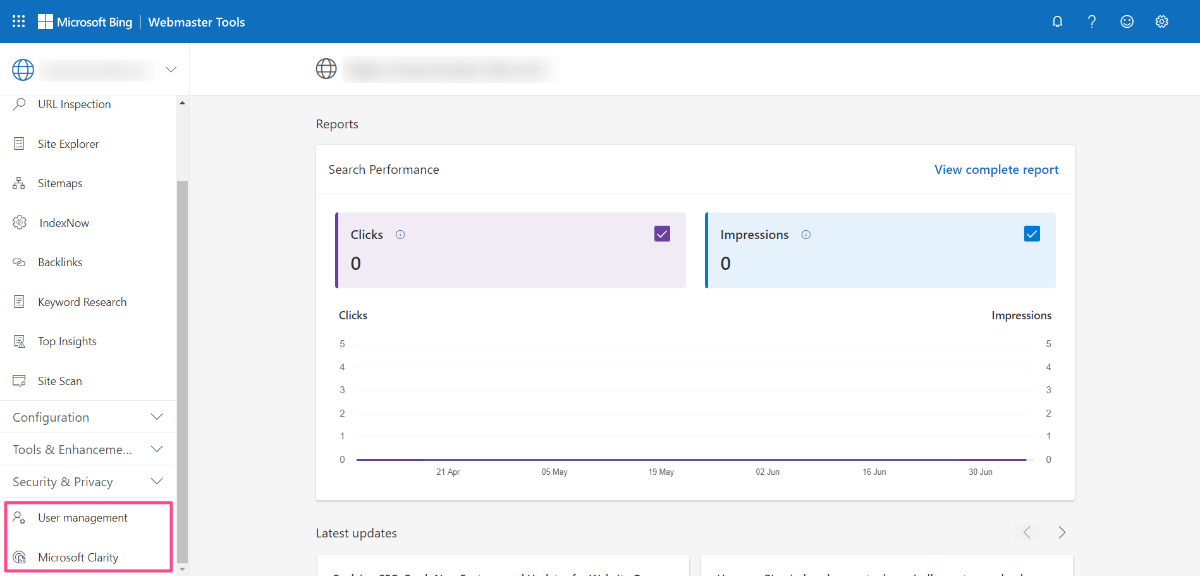The image size is (1200, 576).
Task: Click the sidebar scroll up arrow
Action: pyautogui.click(x=182, y=103)
